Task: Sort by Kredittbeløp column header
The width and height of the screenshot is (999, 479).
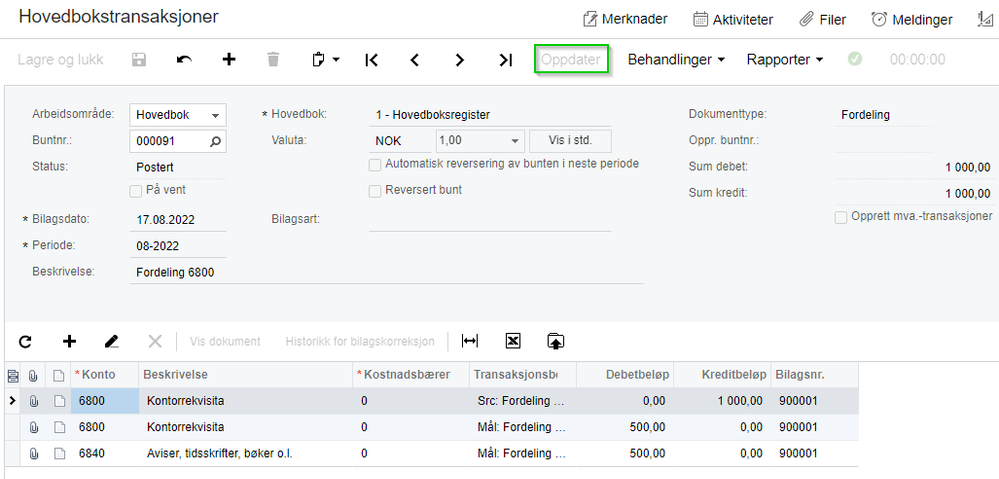Action: 722,375
